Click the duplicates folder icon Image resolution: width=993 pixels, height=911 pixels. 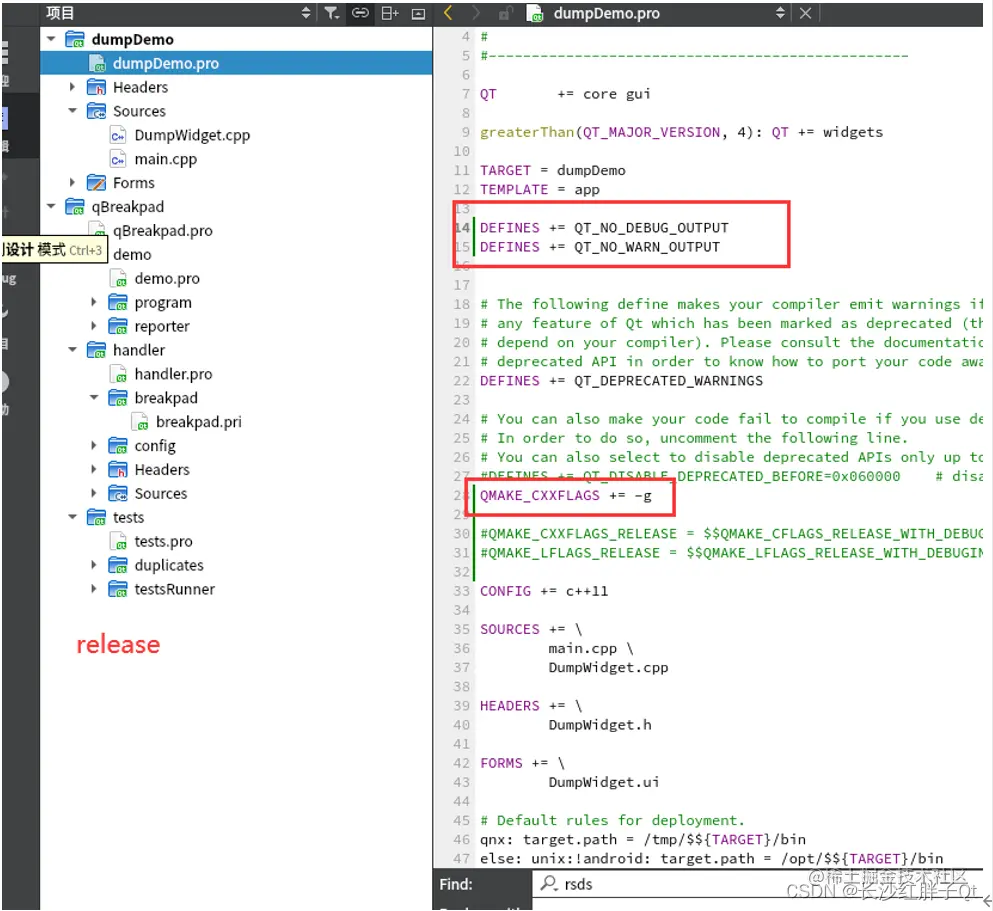[118, 565]
